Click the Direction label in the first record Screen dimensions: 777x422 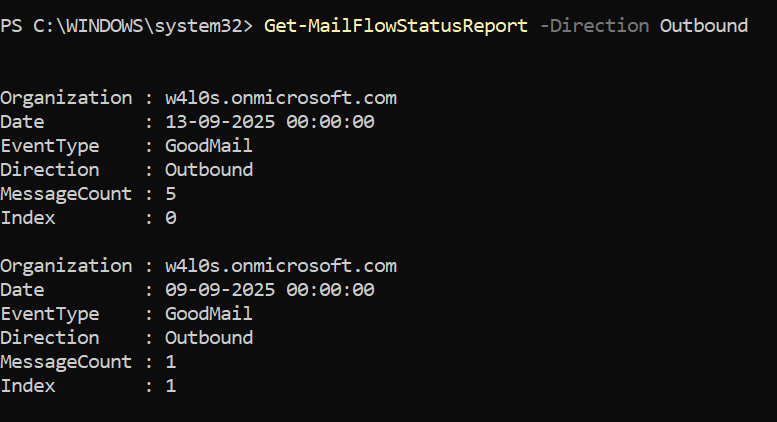50,170
